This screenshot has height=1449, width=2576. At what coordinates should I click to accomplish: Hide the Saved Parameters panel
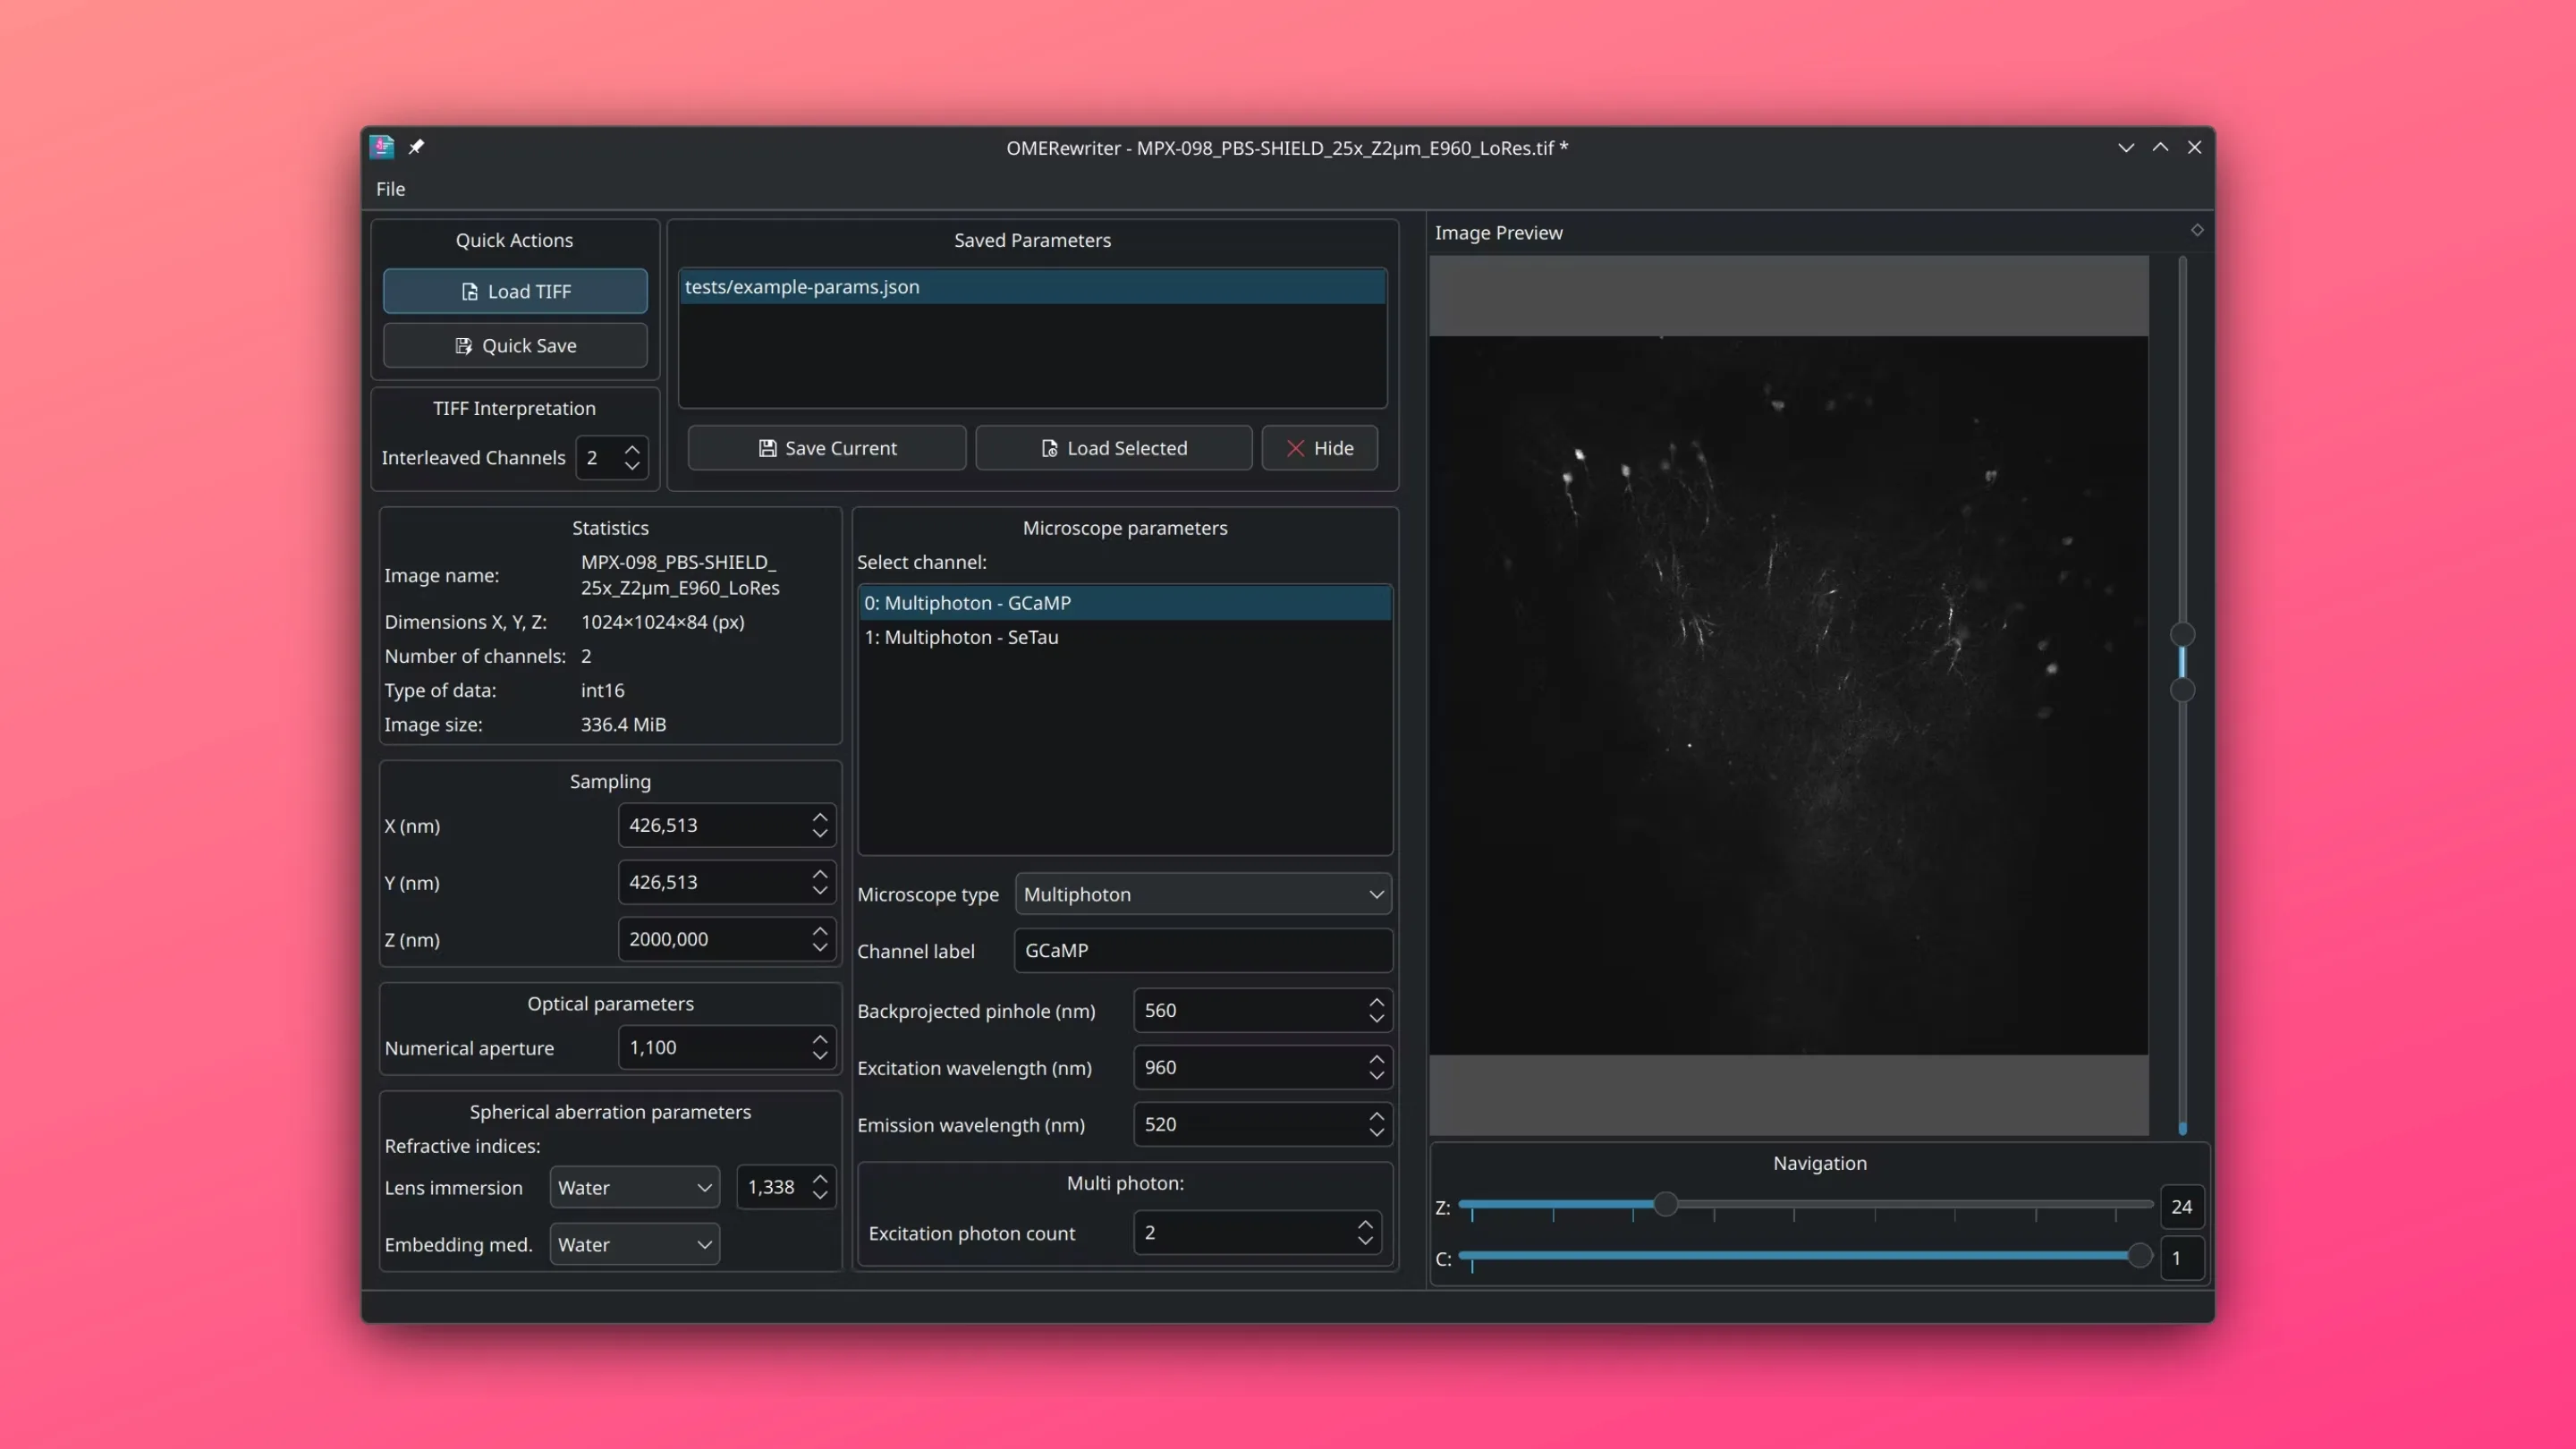pos(1319,448)
